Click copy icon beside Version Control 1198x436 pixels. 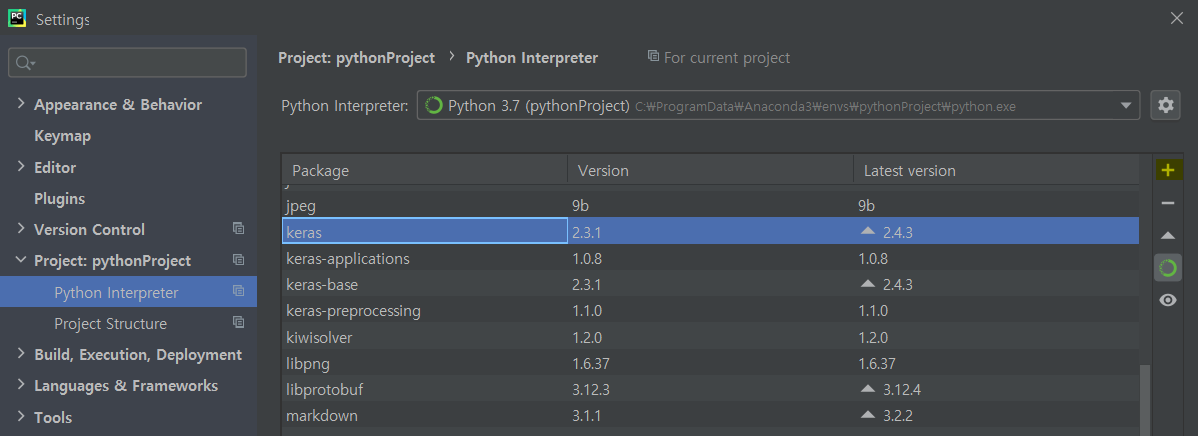coord(238,228)
